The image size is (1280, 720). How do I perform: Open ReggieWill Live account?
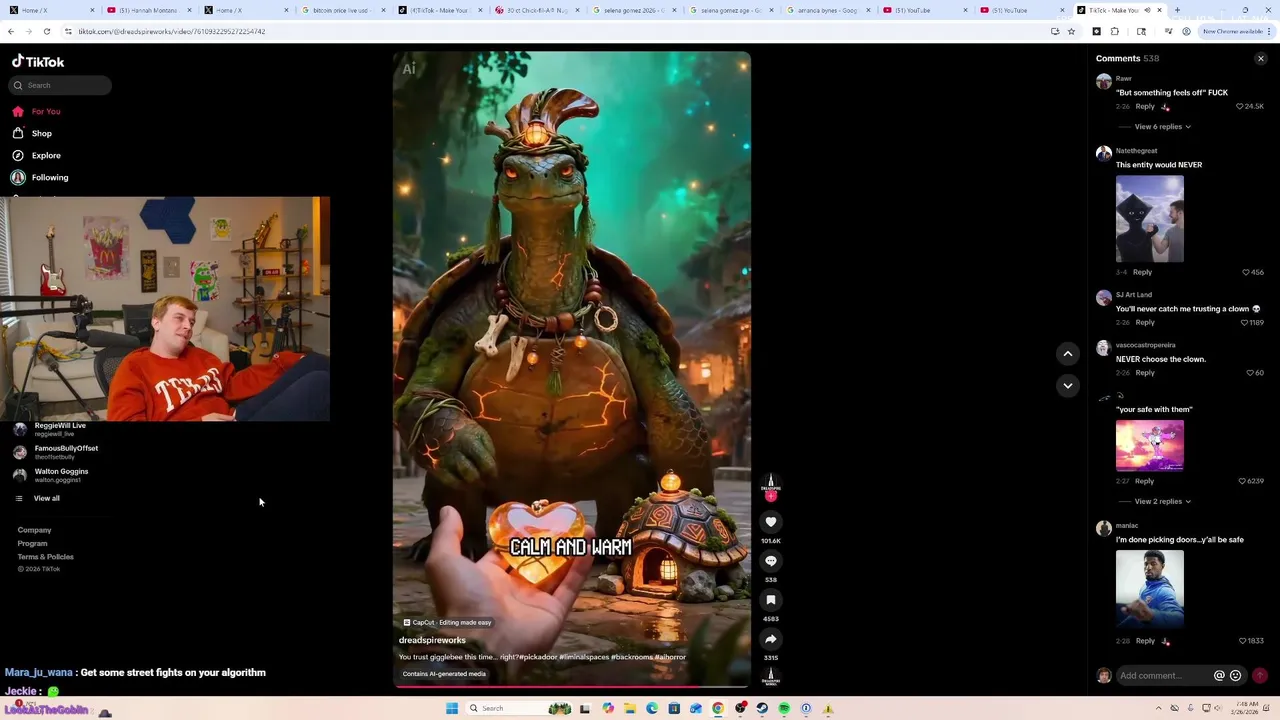coord(60,429)
